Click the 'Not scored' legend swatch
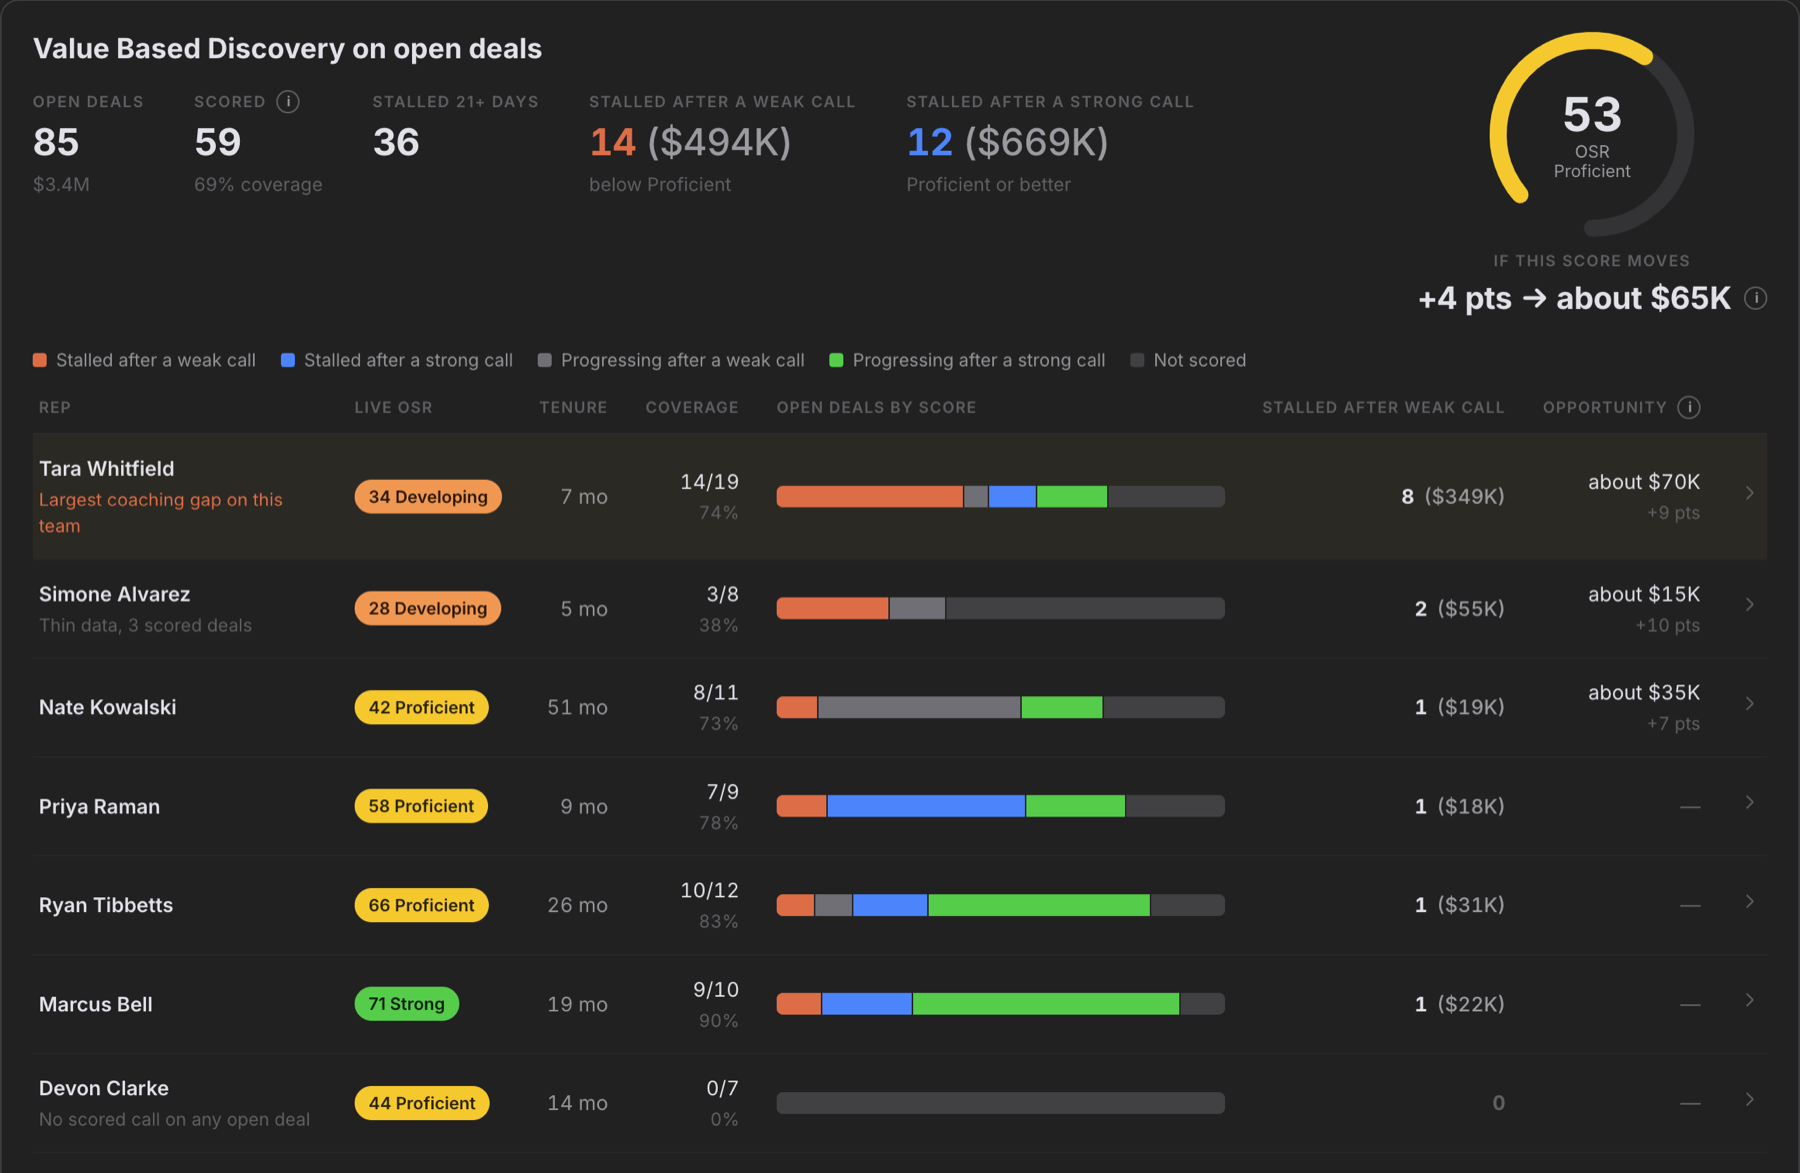The width and height of the screenshot is (1800, 1173). click(x=1137, y=360)
